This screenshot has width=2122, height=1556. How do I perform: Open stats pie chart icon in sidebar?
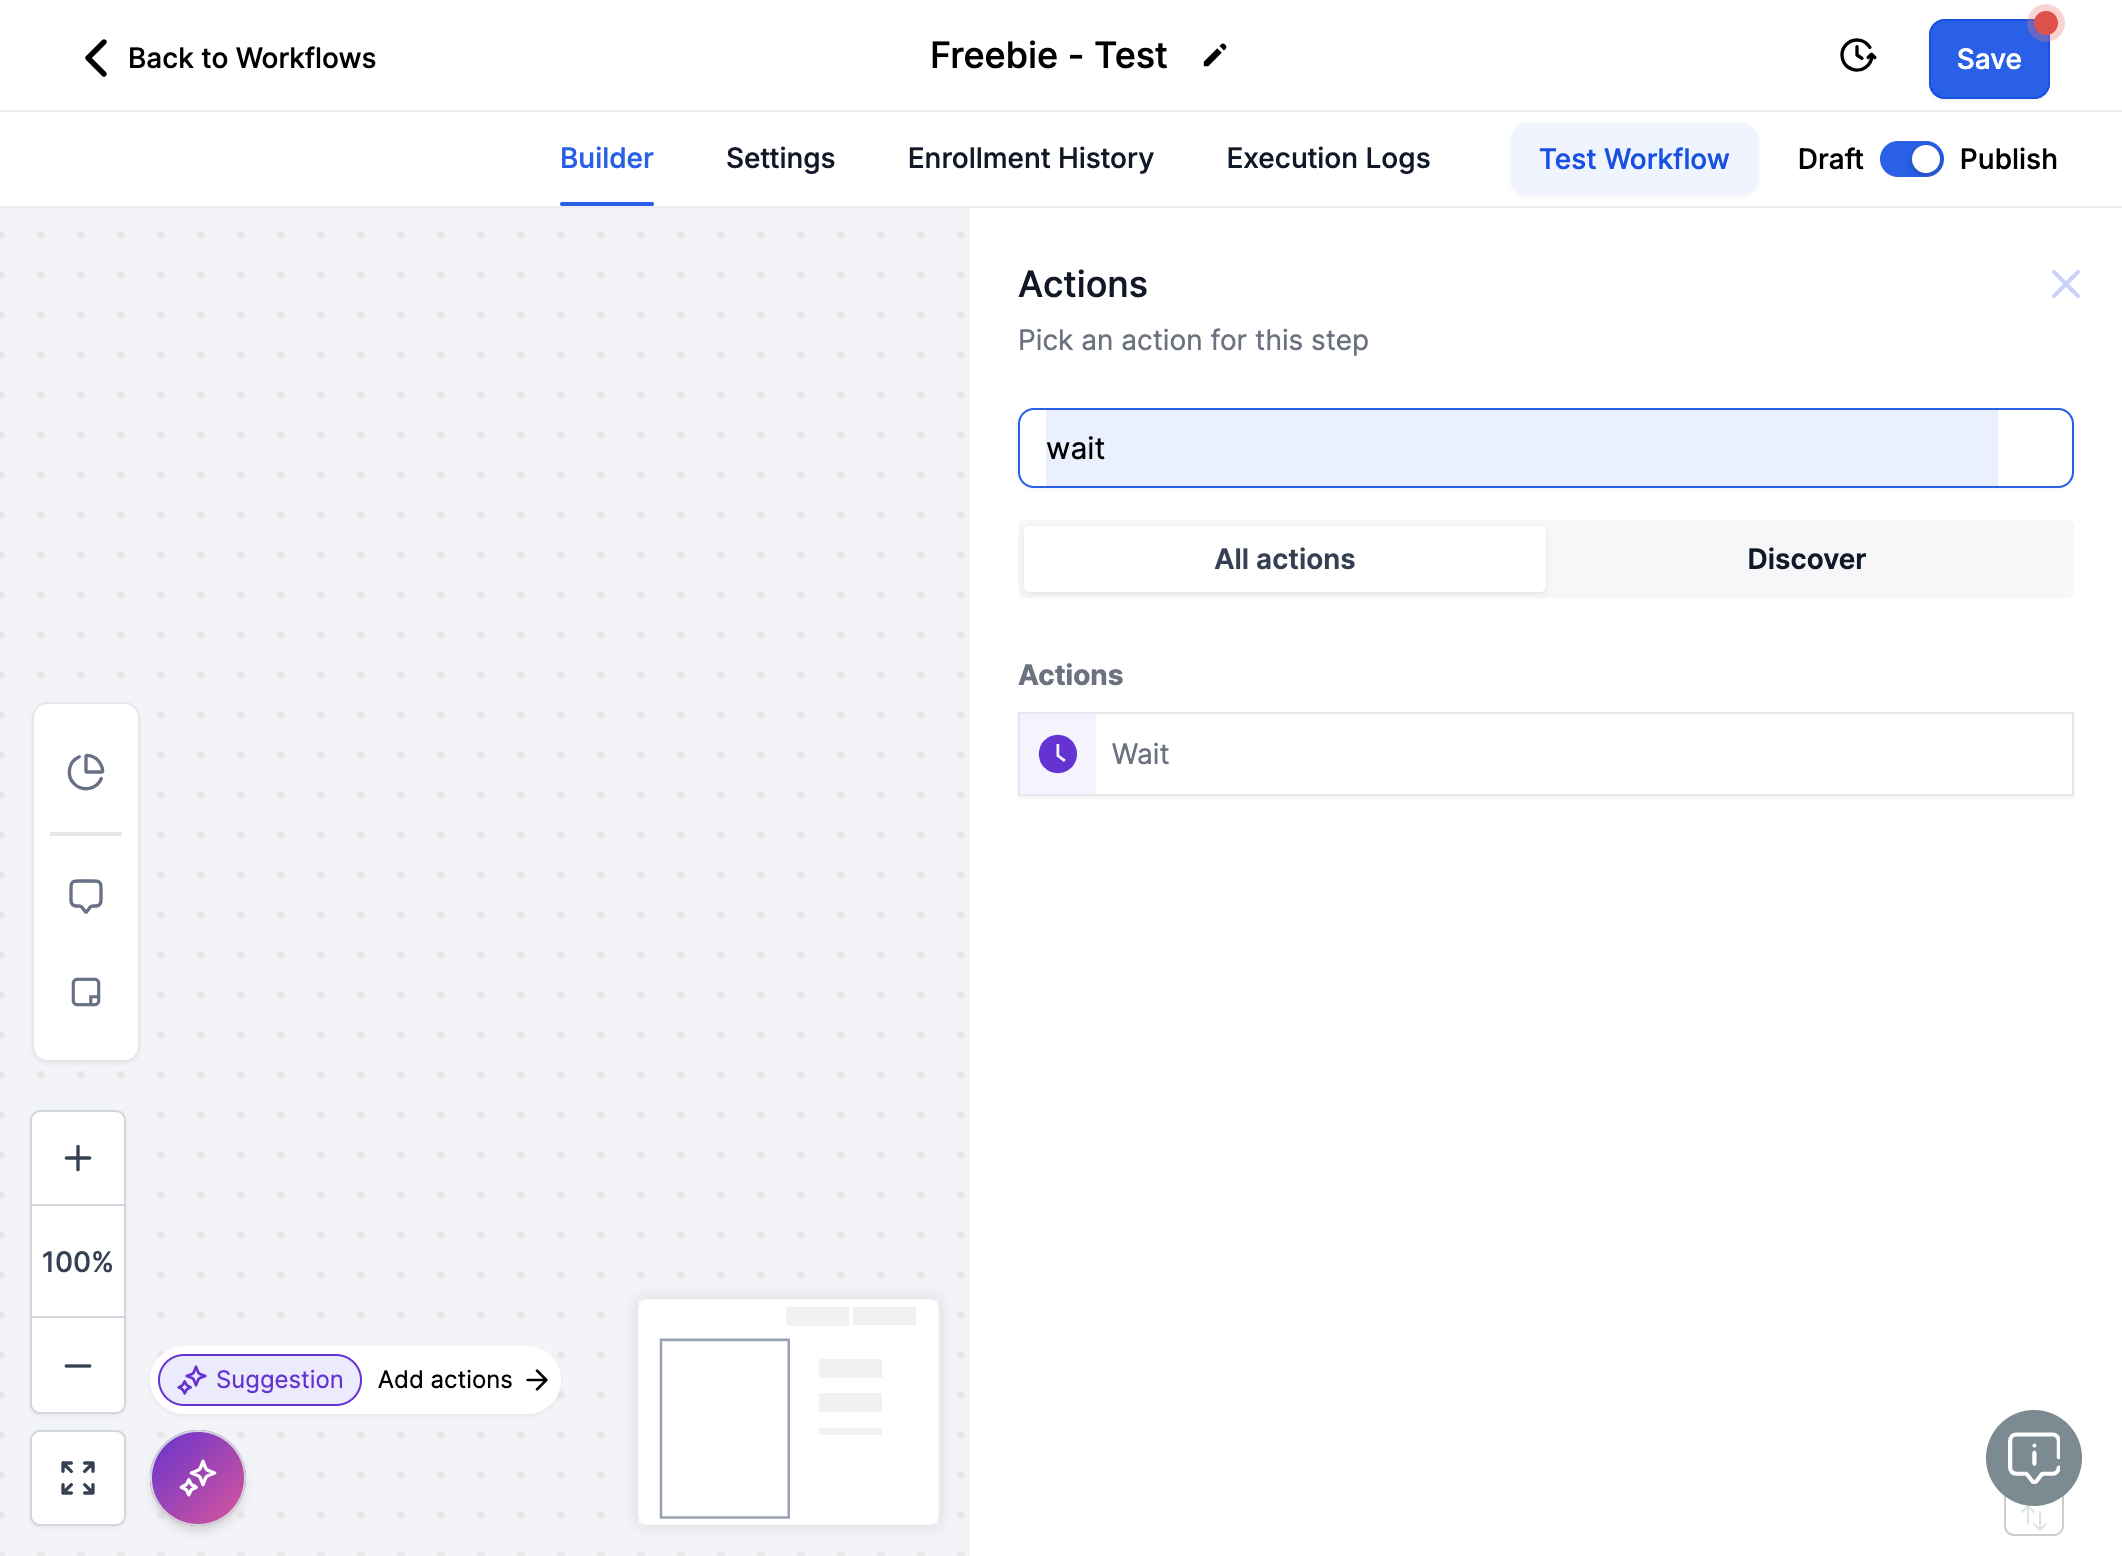tap(86, 771)
